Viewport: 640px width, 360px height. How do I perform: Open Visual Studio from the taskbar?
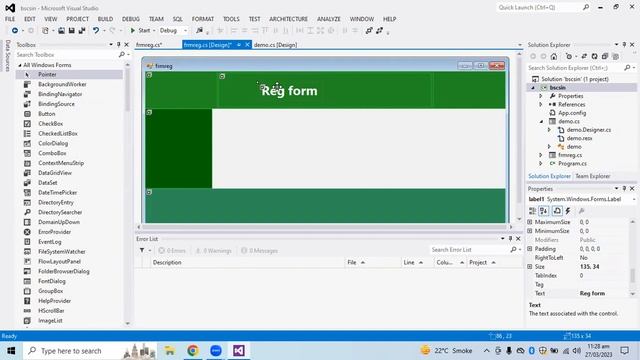pyautogui.click(x=239, y=351)
